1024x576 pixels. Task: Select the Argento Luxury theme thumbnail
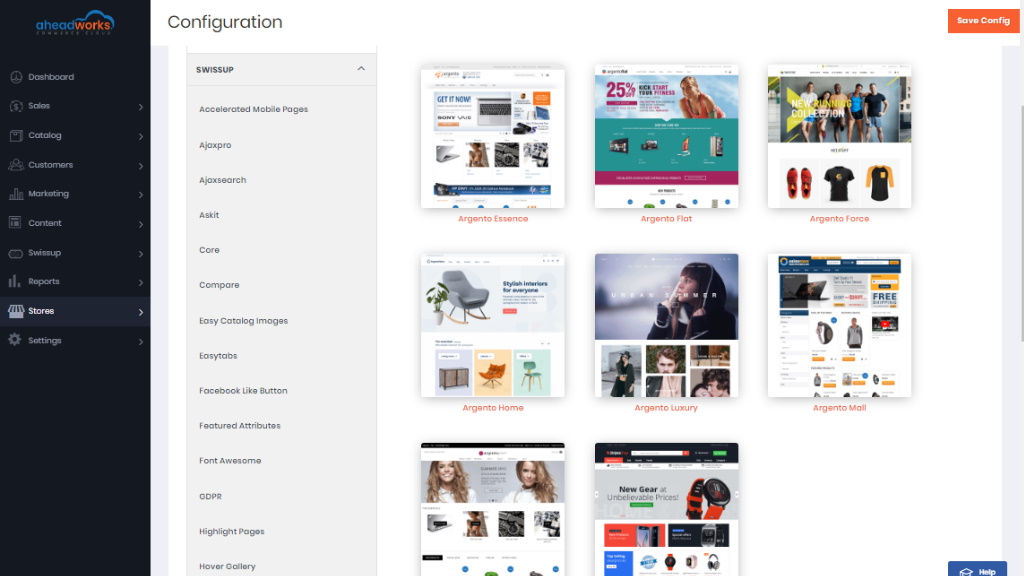coord(666,325)
